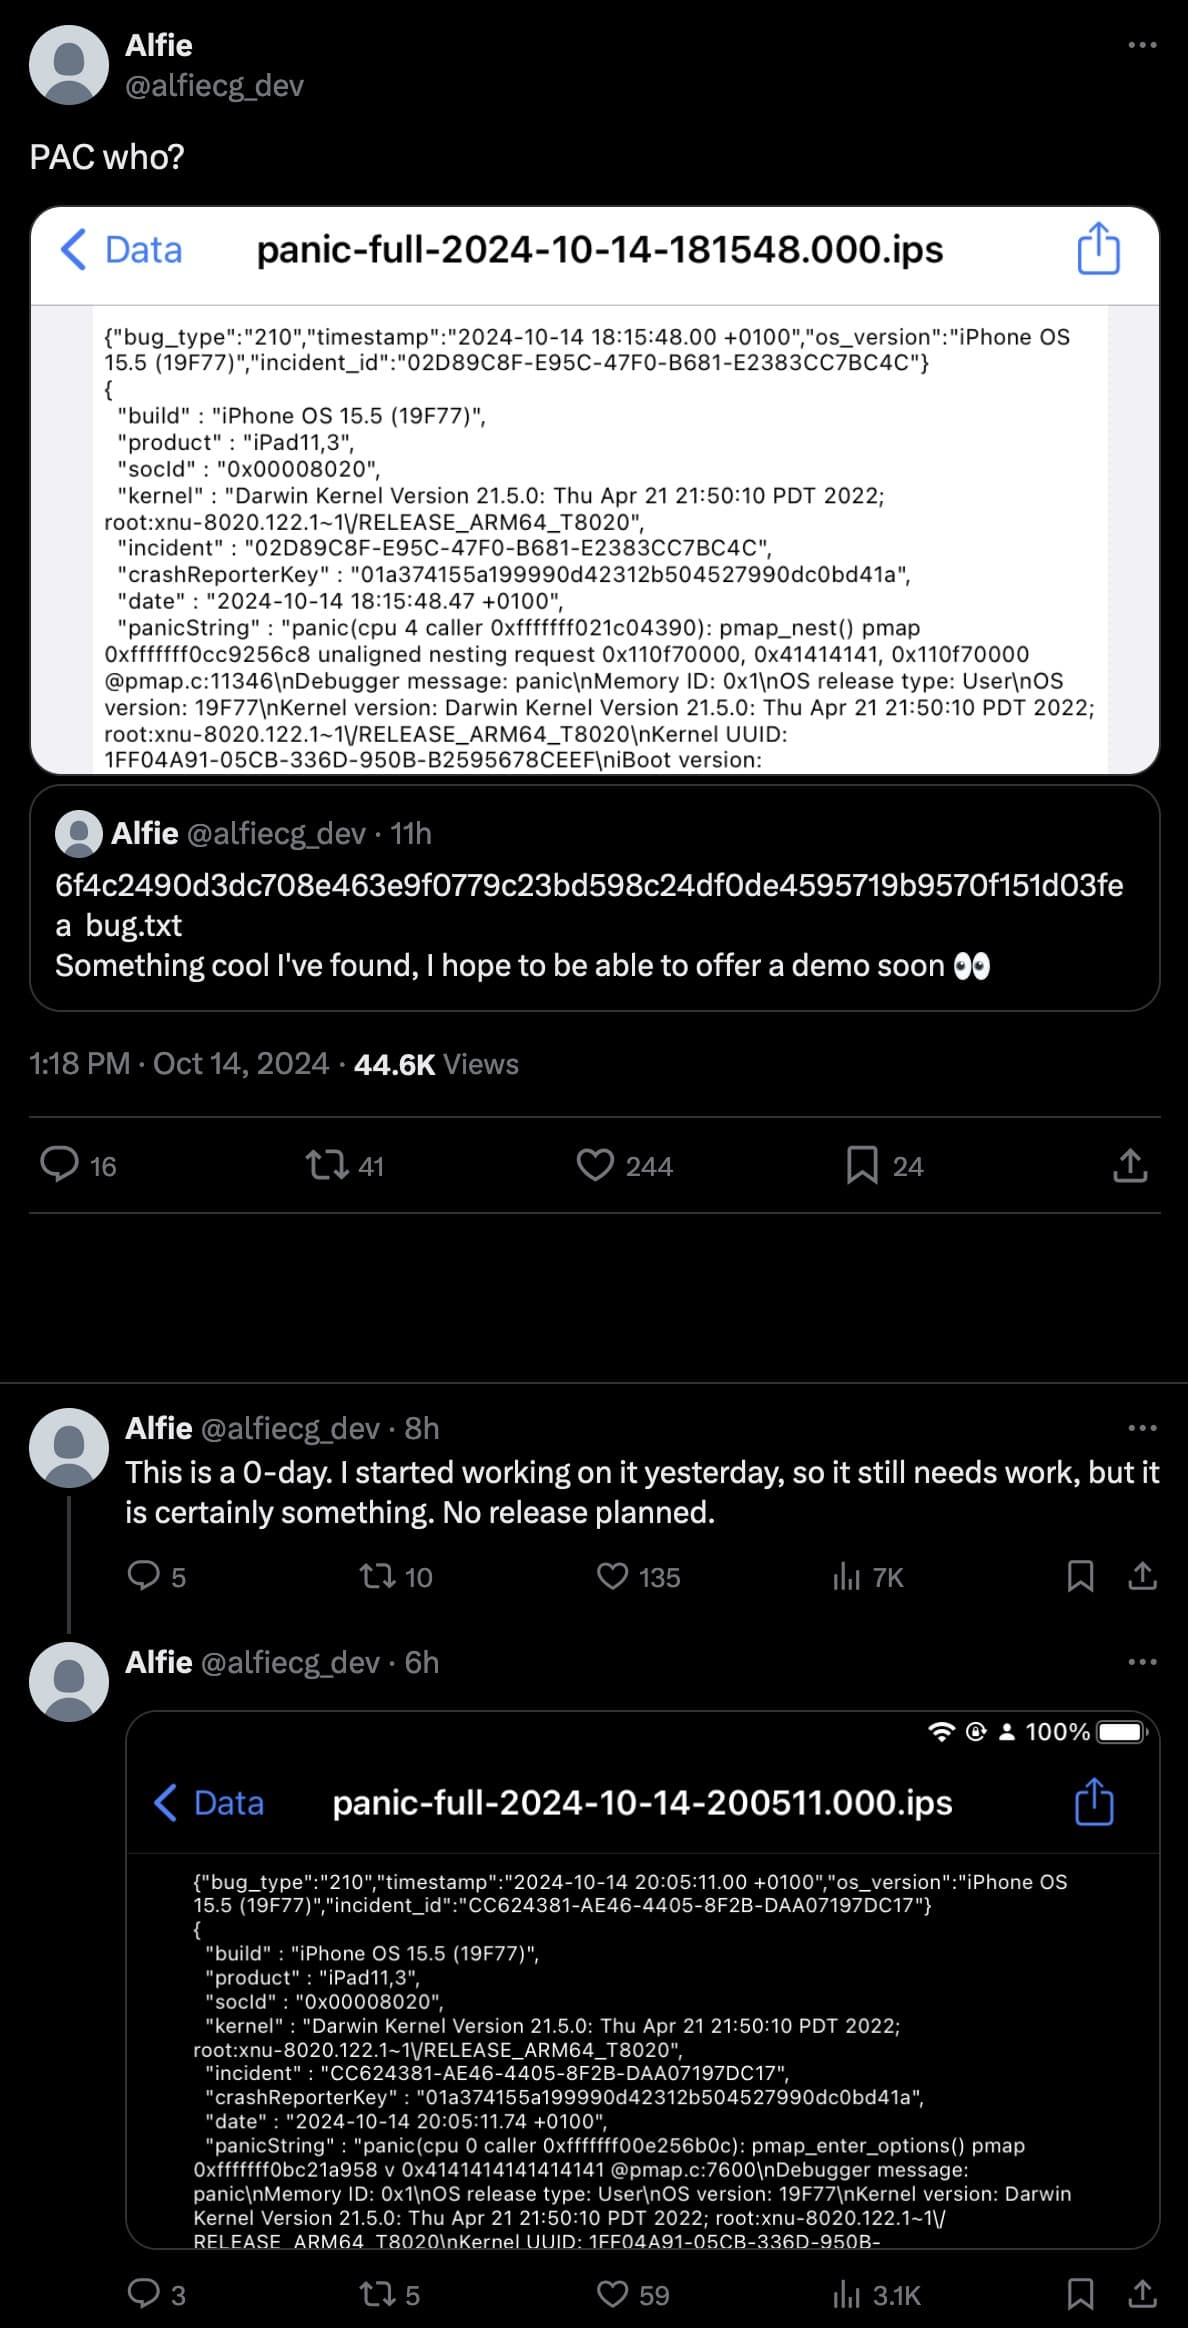1188x2328 pixels.
Task: Like the main tweet with 244 likes
Action: click(x=595, y=1165)
